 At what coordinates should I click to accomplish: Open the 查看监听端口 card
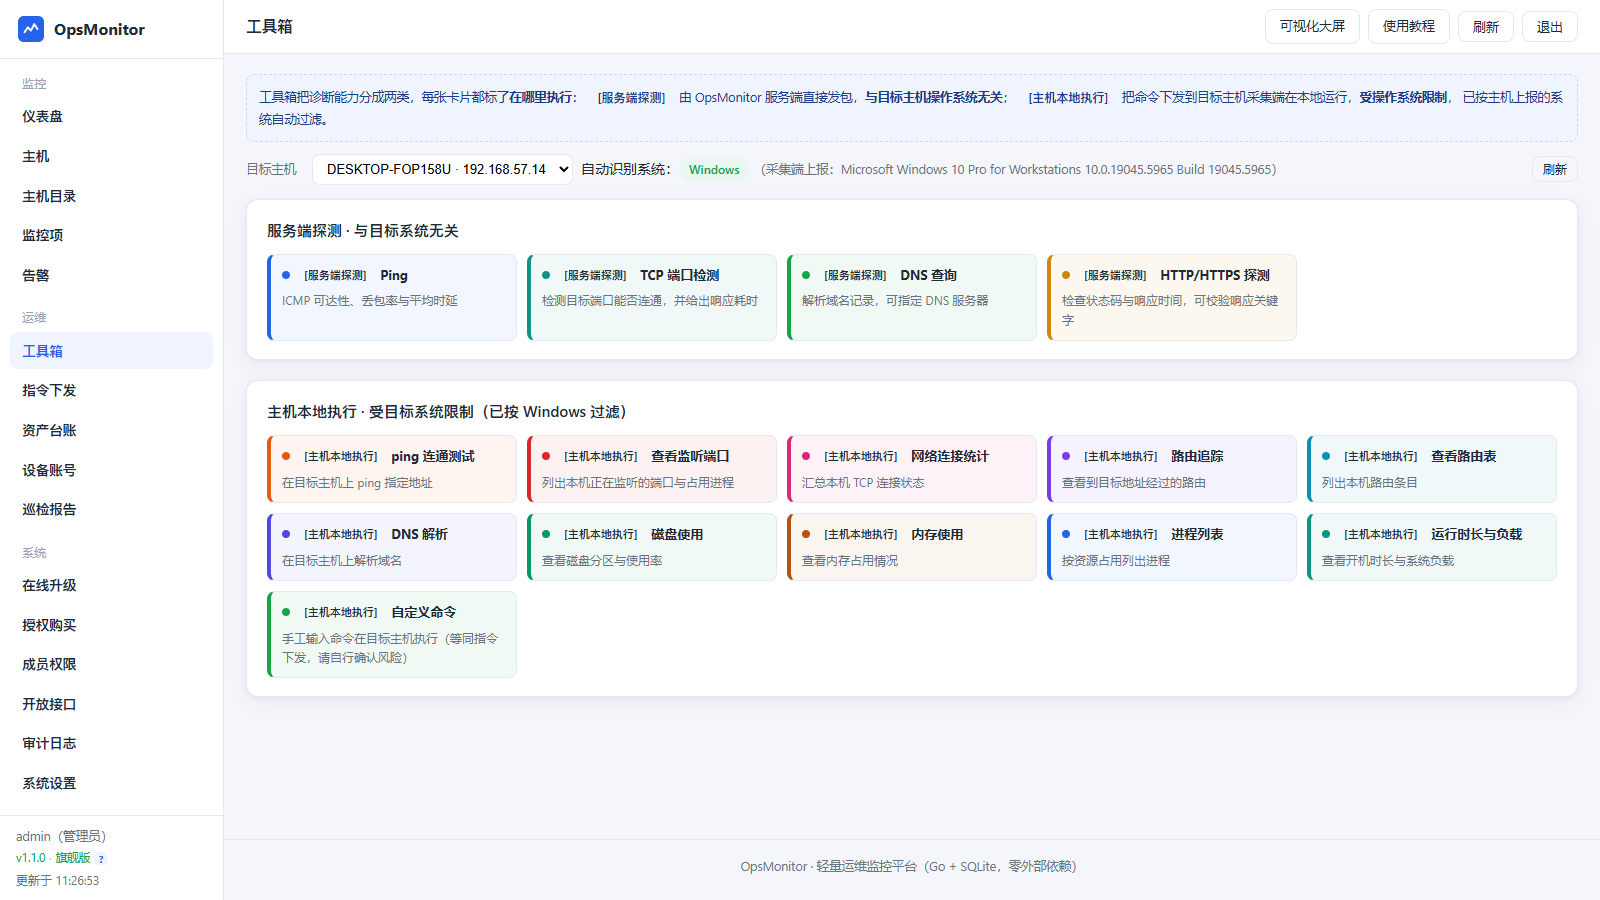pos(652,469)
